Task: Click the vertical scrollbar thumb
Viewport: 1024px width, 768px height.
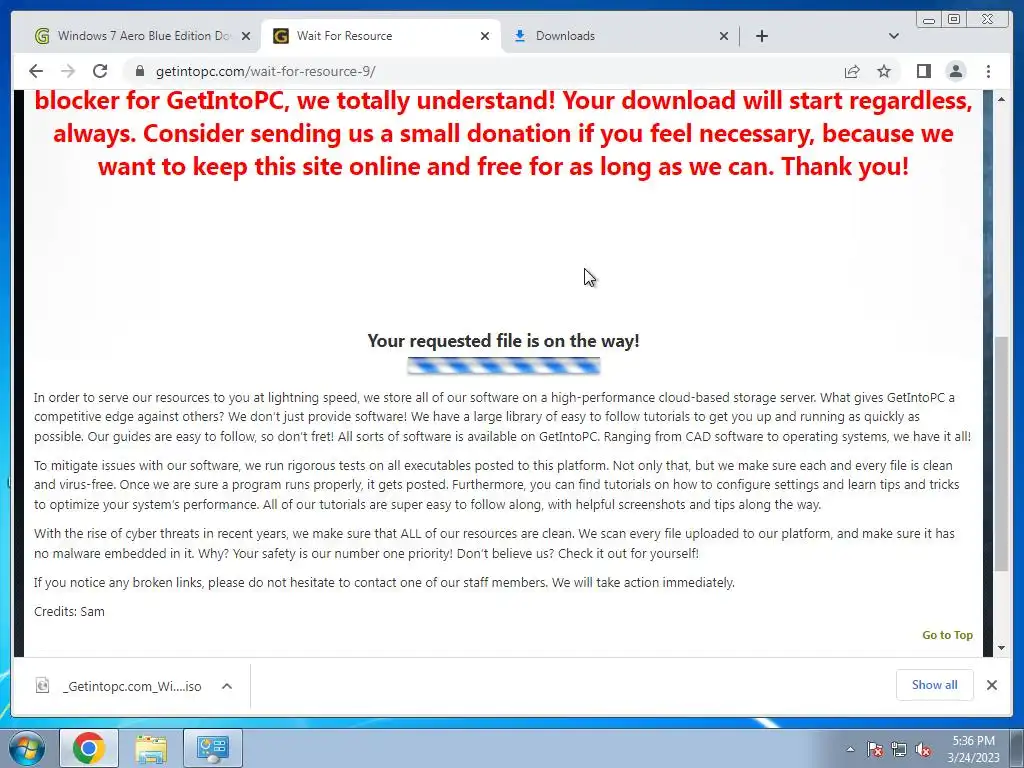Action: (1001, 454)
